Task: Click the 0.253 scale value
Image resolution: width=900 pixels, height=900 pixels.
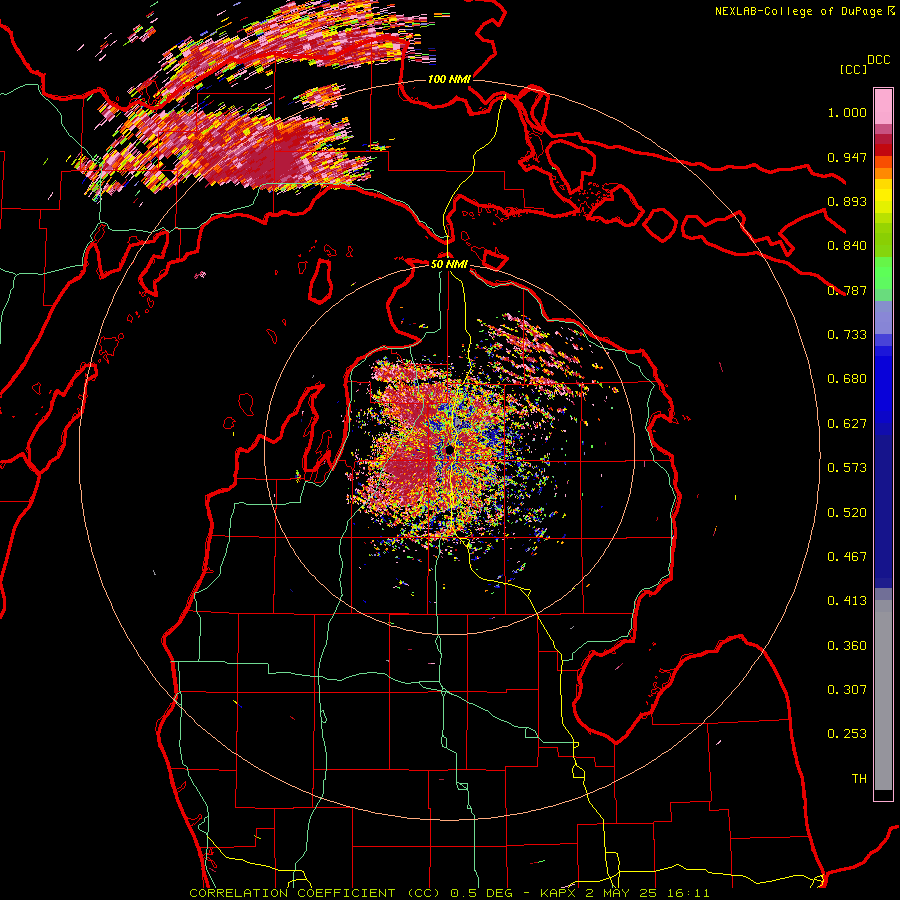Action: 847,734
